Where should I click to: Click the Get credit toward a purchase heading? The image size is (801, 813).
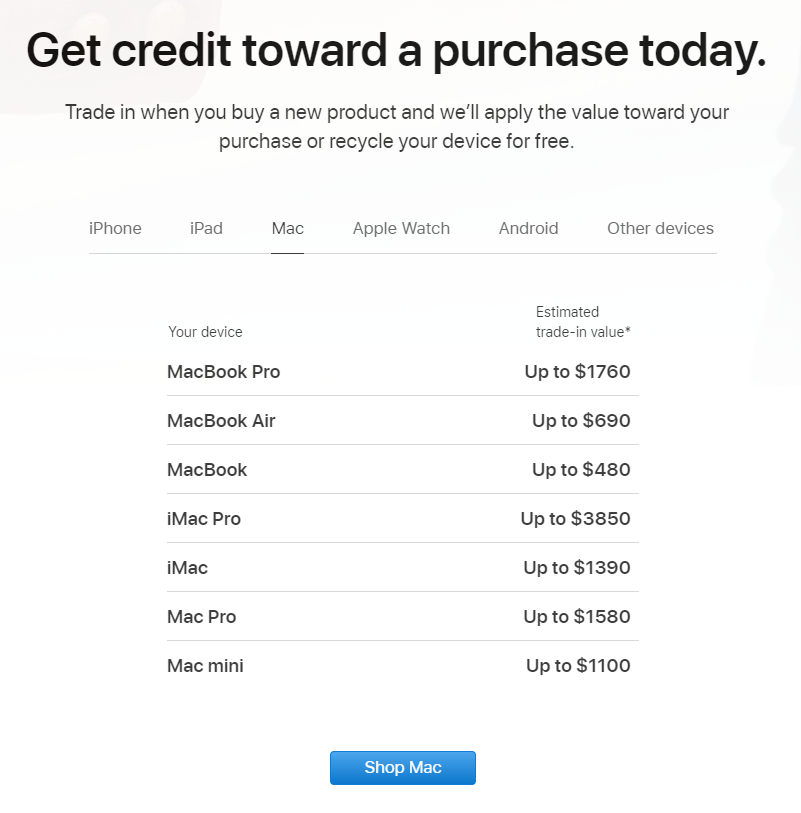point(396,50)
